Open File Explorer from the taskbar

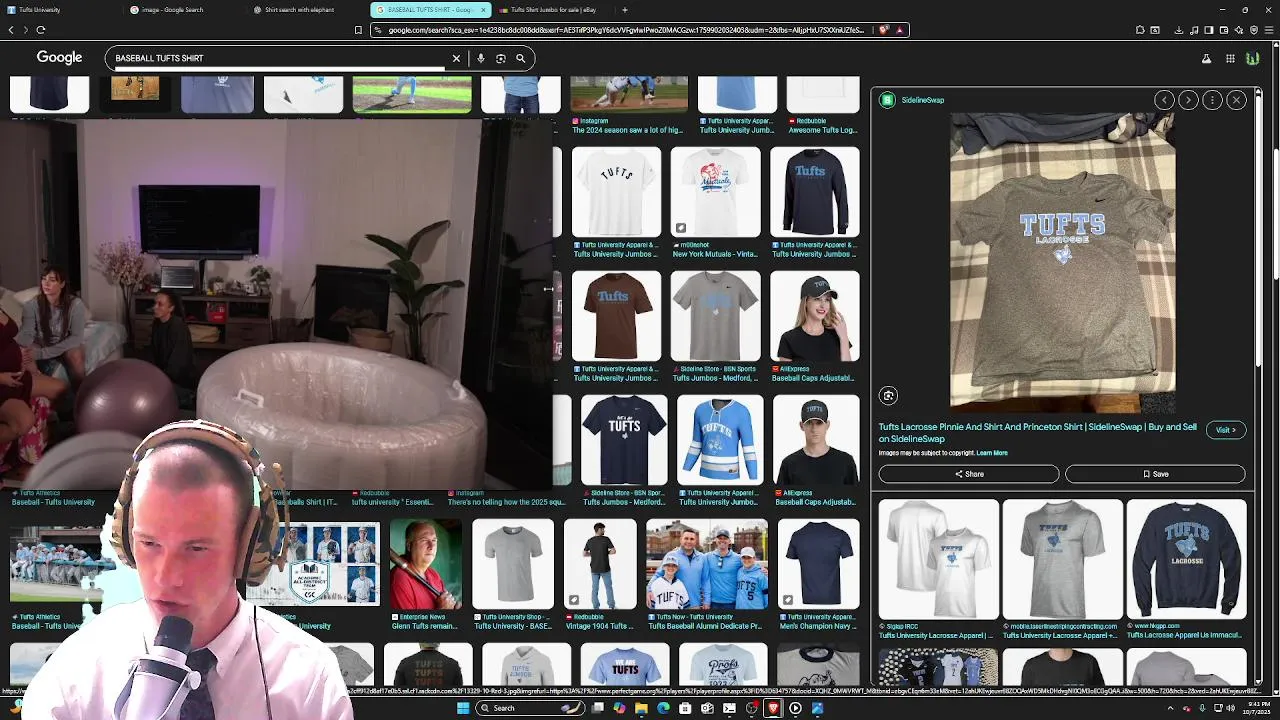641,708
